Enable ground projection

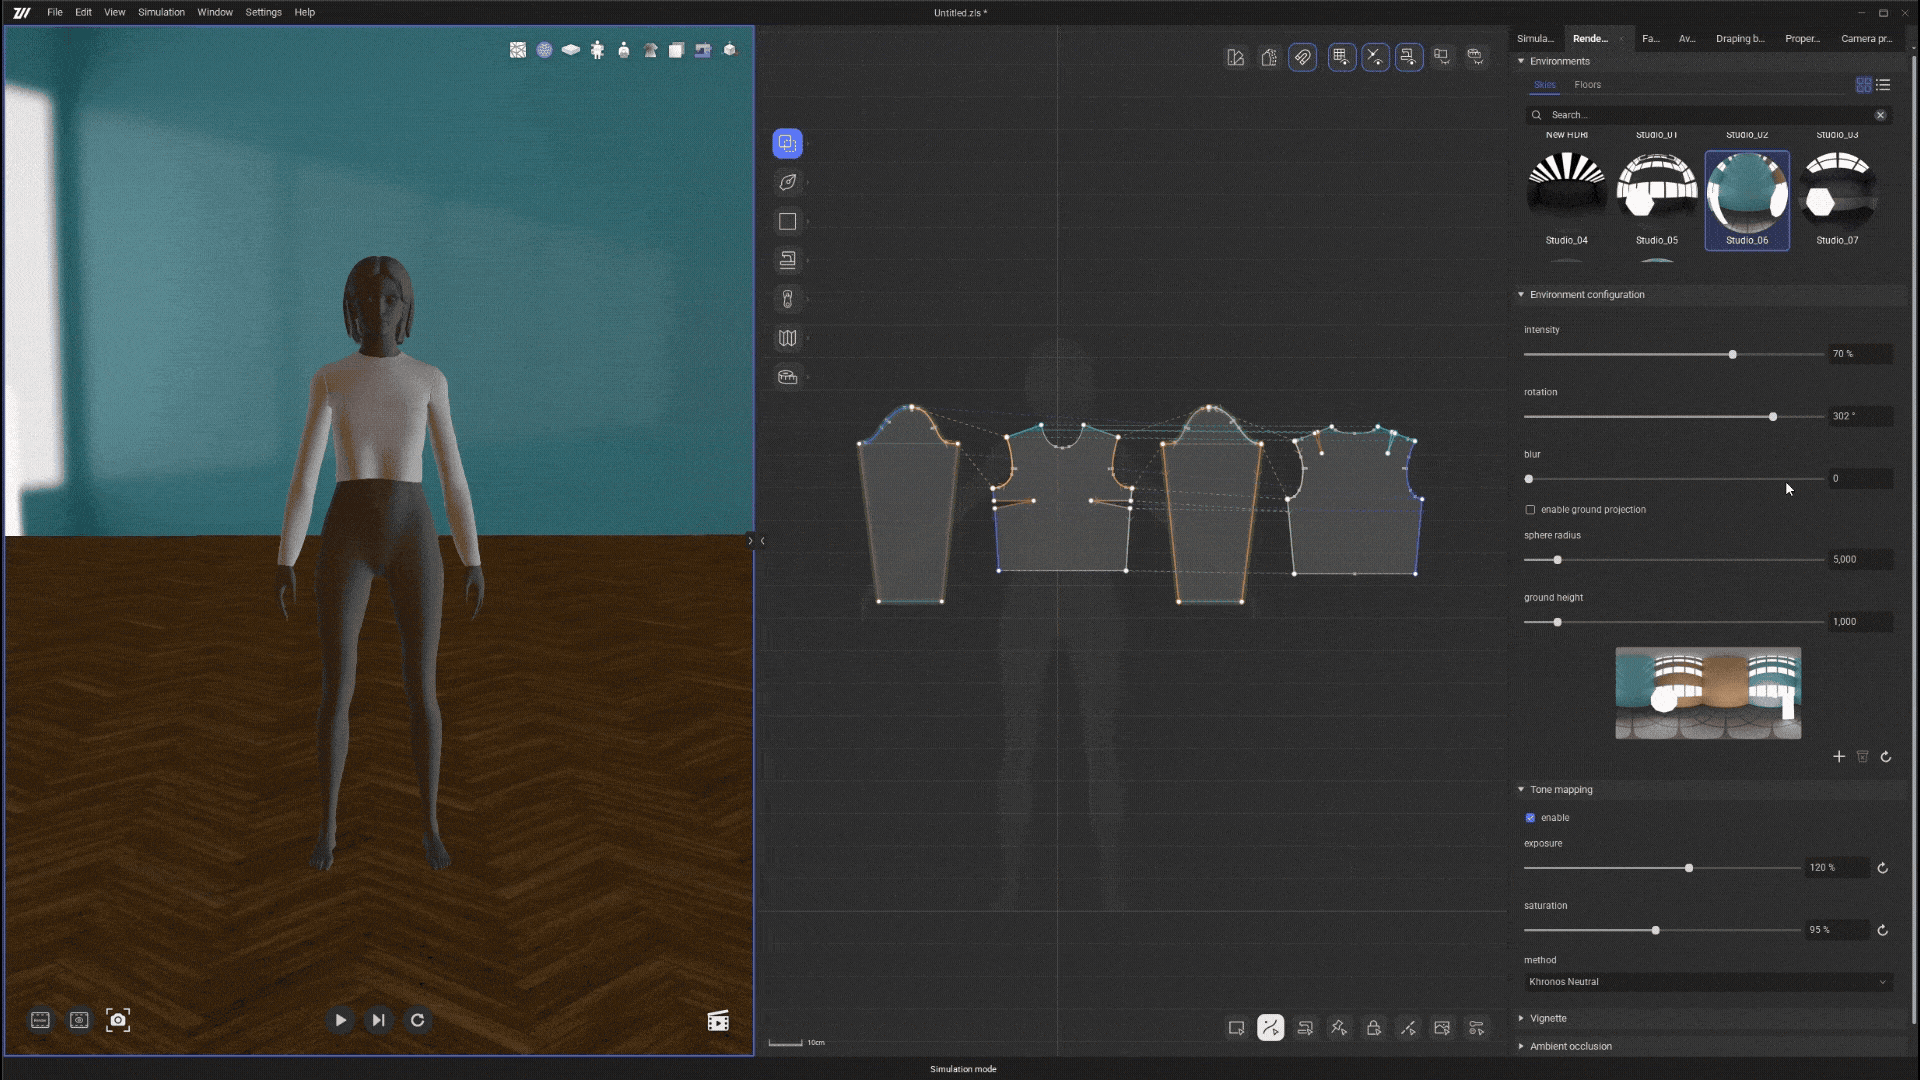coord(1530,510)
